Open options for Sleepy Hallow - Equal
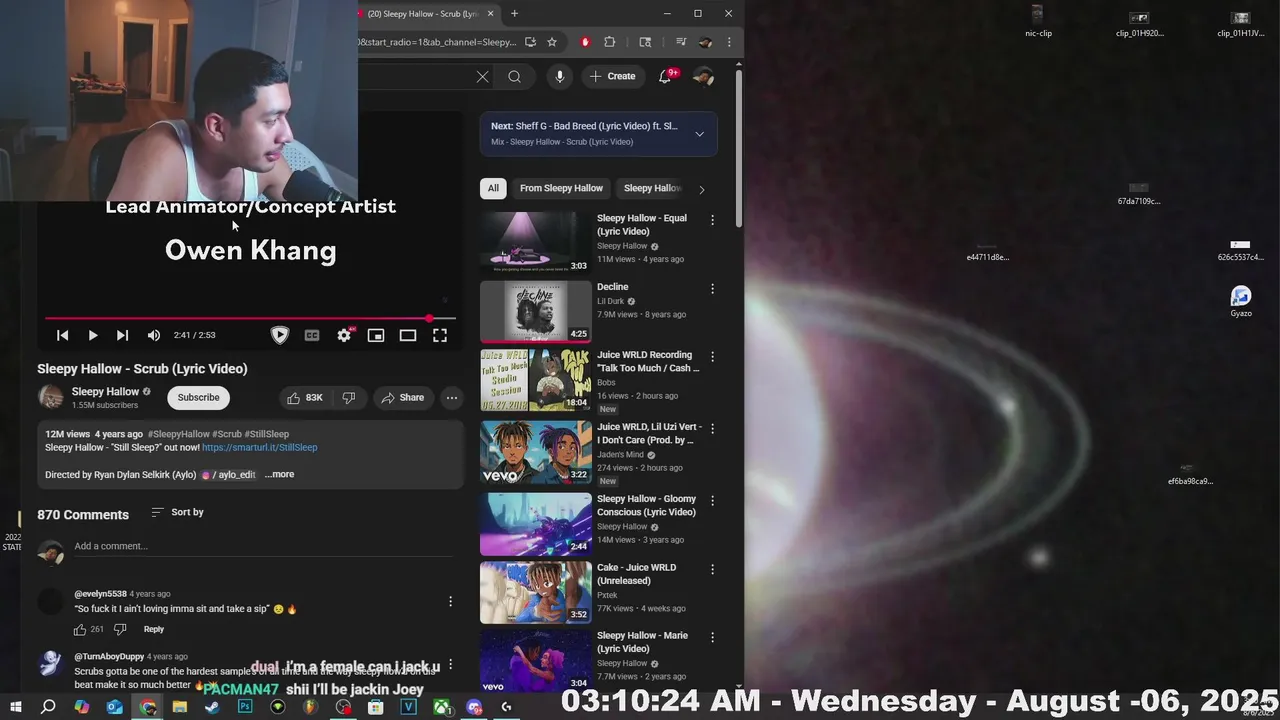This screenshot has width=1280, height=720. 712,220
